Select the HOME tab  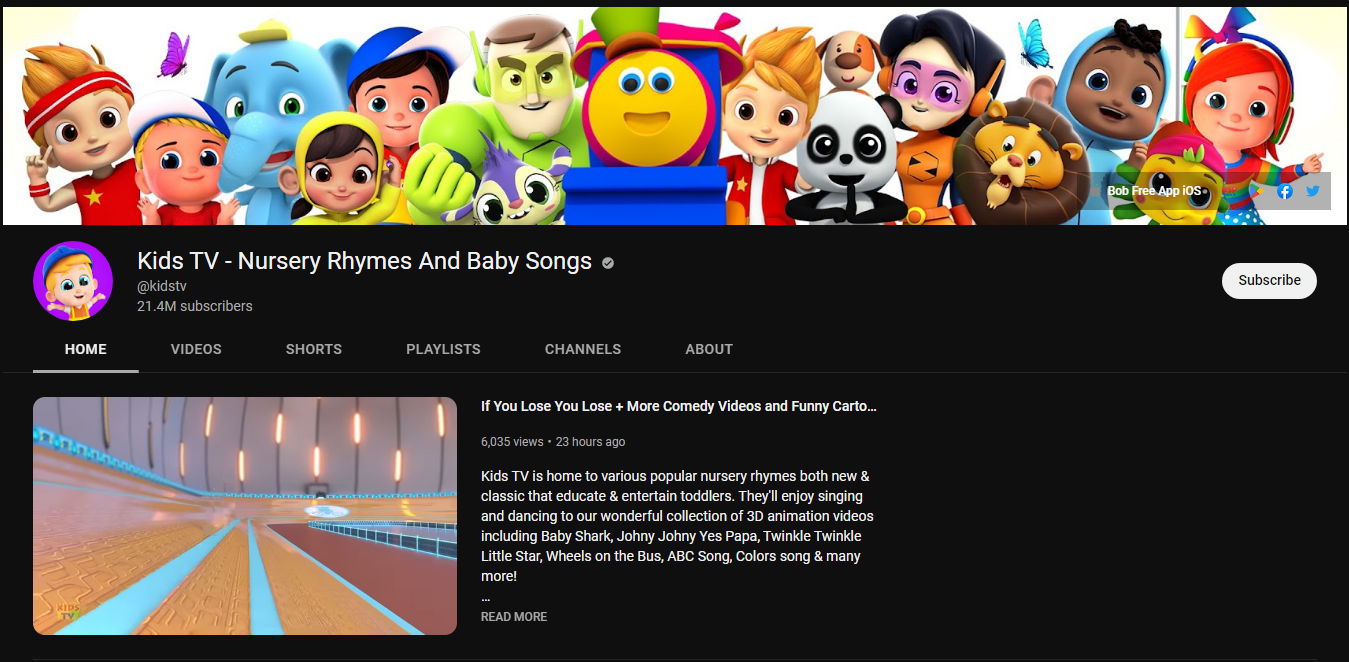tap(86, 349)
